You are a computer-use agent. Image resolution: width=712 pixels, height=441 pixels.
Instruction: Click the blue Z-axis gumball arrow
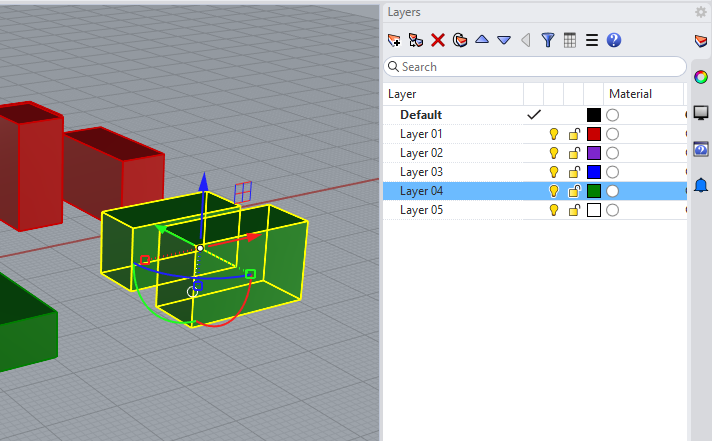click(x=204, y=182)
